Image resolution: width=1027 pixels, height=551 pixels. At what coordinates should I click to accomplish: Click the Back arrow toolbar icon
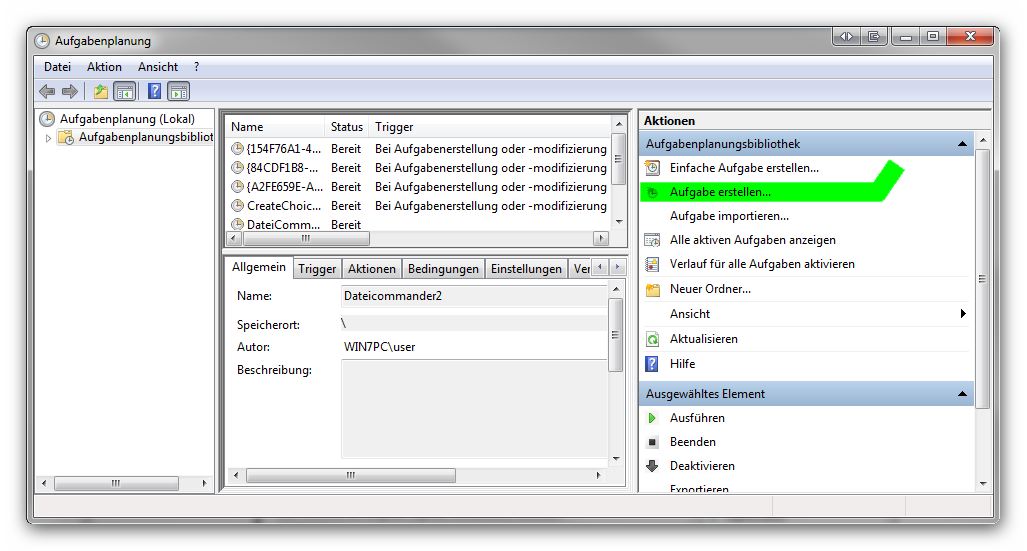[x=47, y=92]
